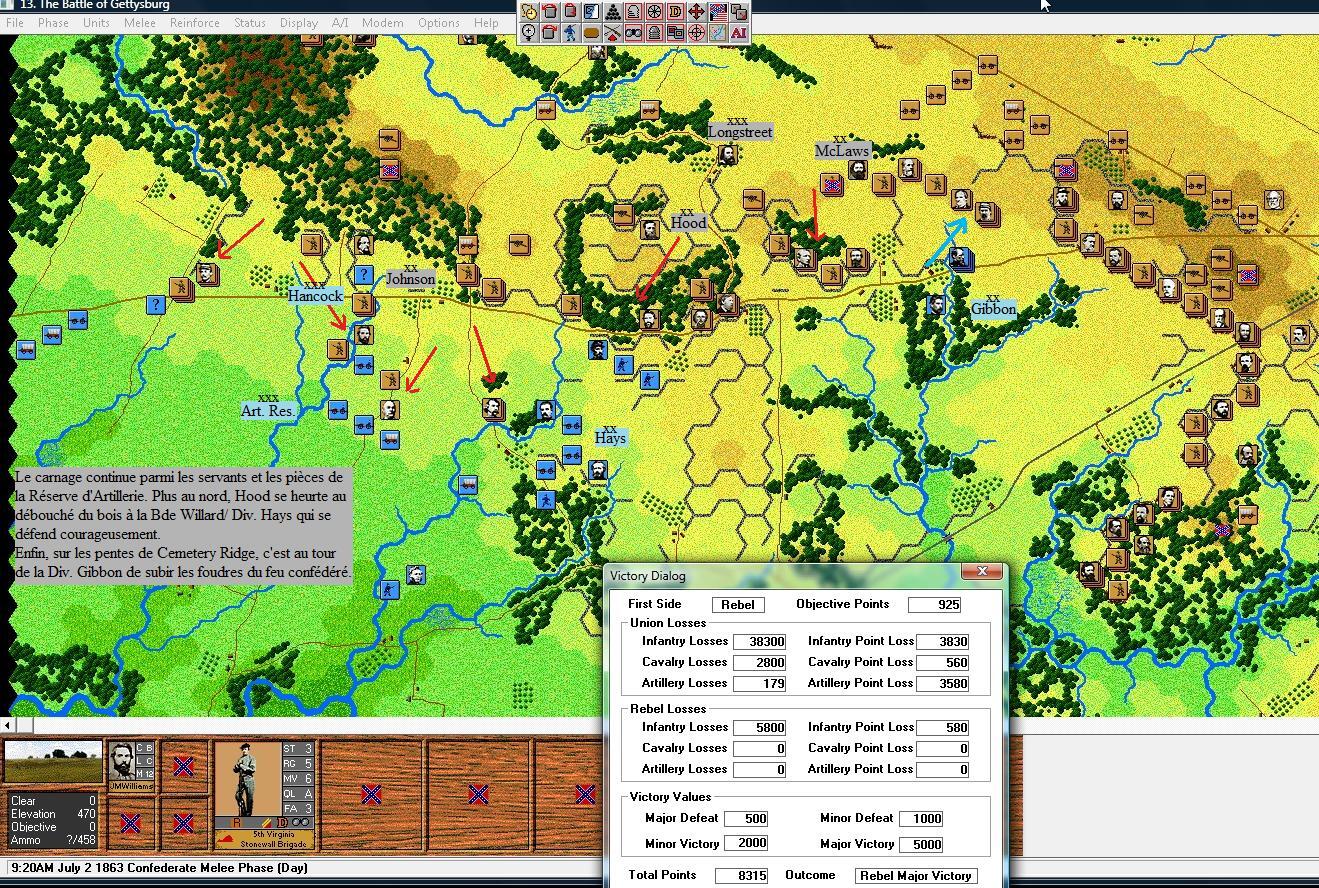Click the Minor Victory value 2000
The image size is (1319, 888).
pyautogui.click(x=746, y=843)
